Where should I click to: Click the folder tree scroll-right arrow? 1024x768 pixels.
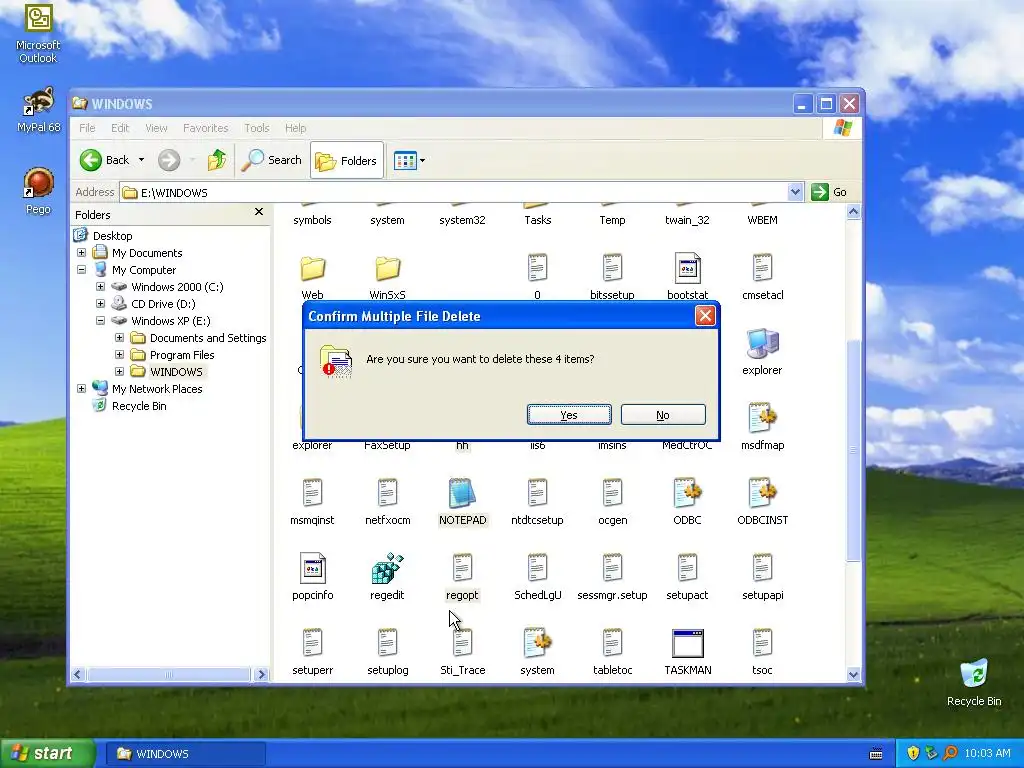[x=261, y=674]
